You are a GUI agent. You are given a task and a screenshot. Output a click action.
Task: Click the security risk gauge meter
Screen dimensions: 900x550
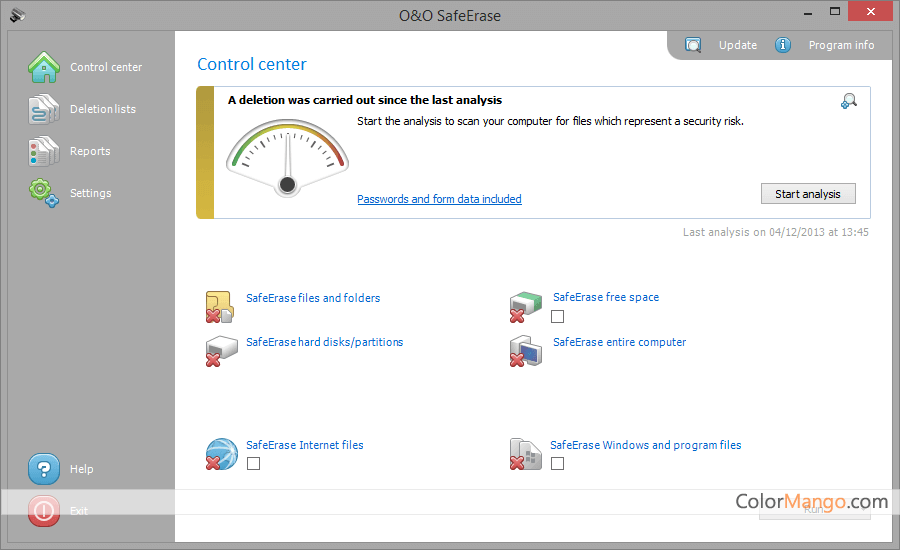point(287,156)
